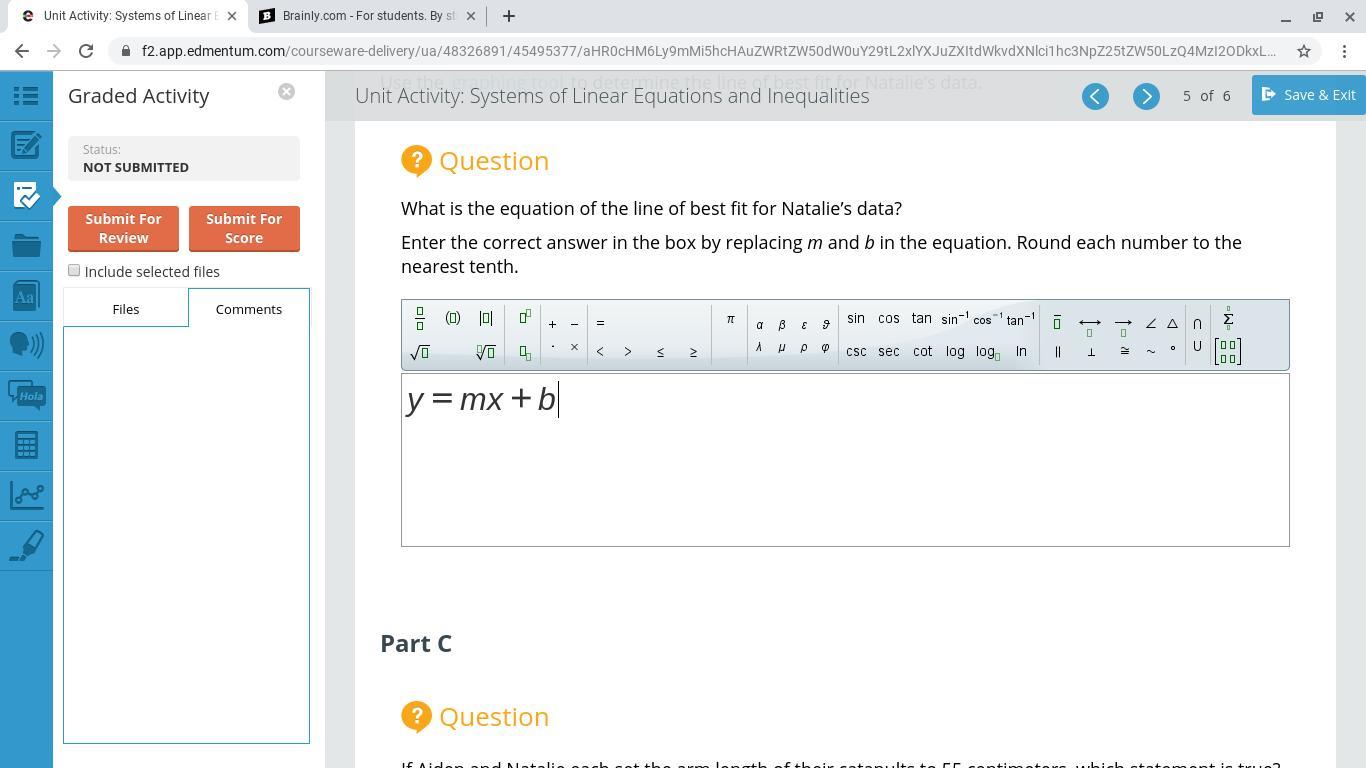Insert the angle symbol

pos(1151,323)
